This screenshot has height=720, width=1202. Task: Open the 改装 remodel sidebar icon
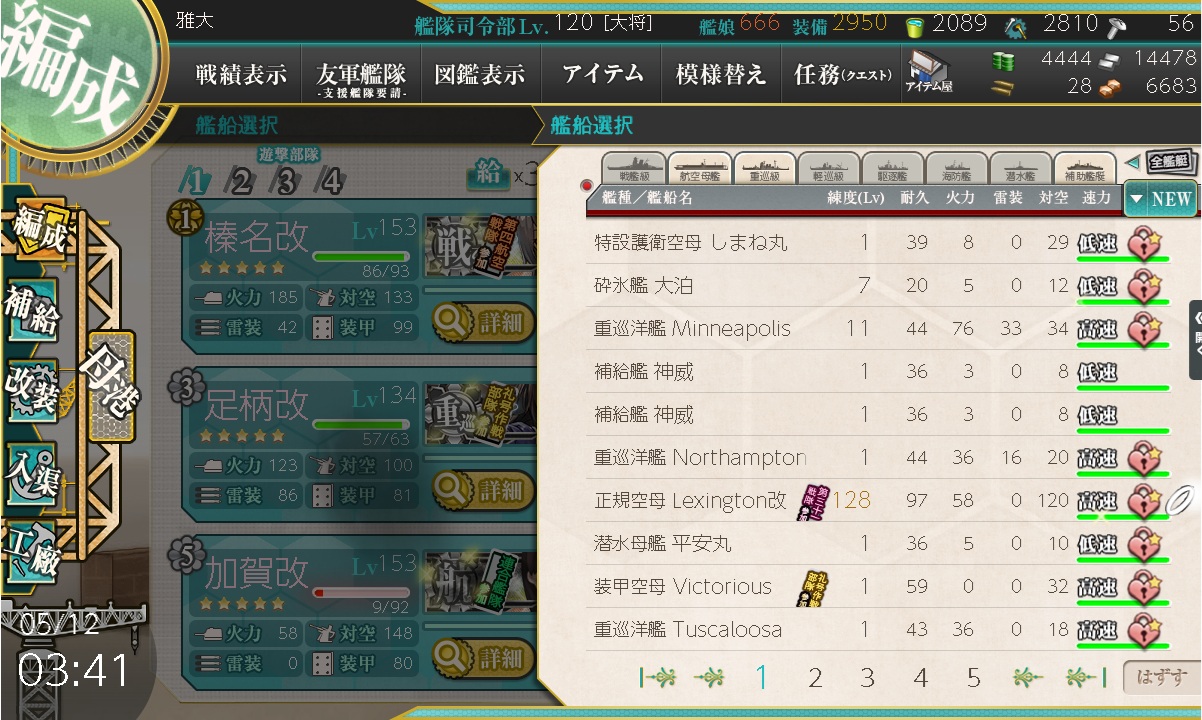[x=33, y=386]
